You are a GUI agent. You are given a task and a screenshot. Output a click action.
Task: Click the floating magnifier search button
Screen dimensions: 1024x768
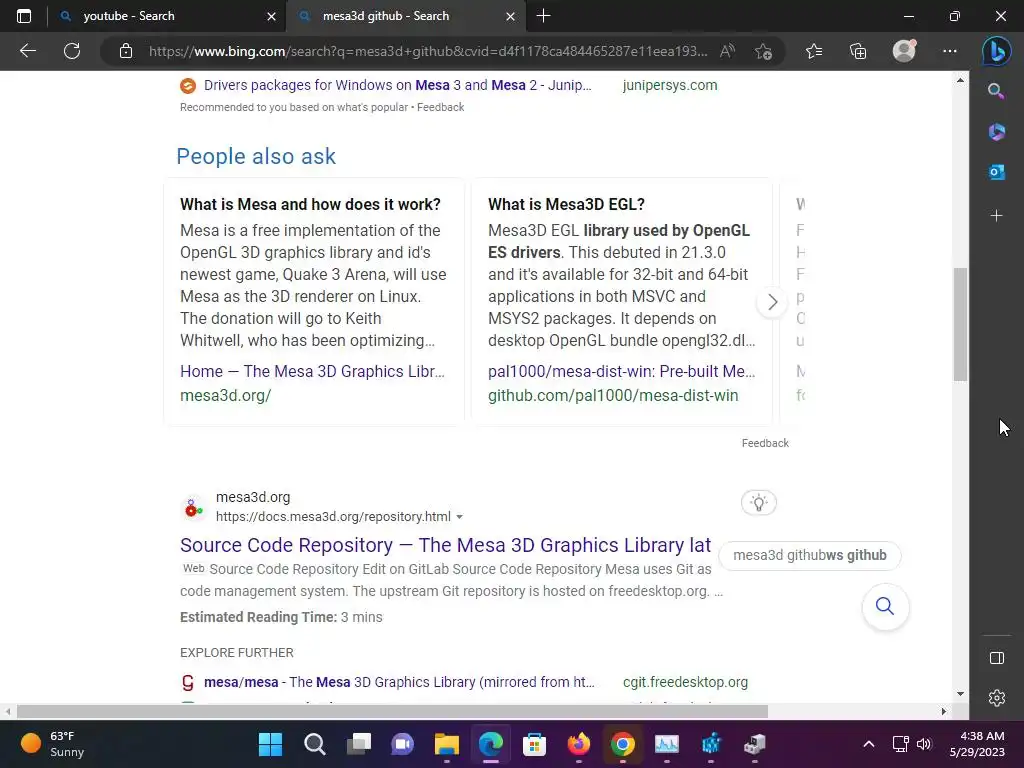[885, 606]
